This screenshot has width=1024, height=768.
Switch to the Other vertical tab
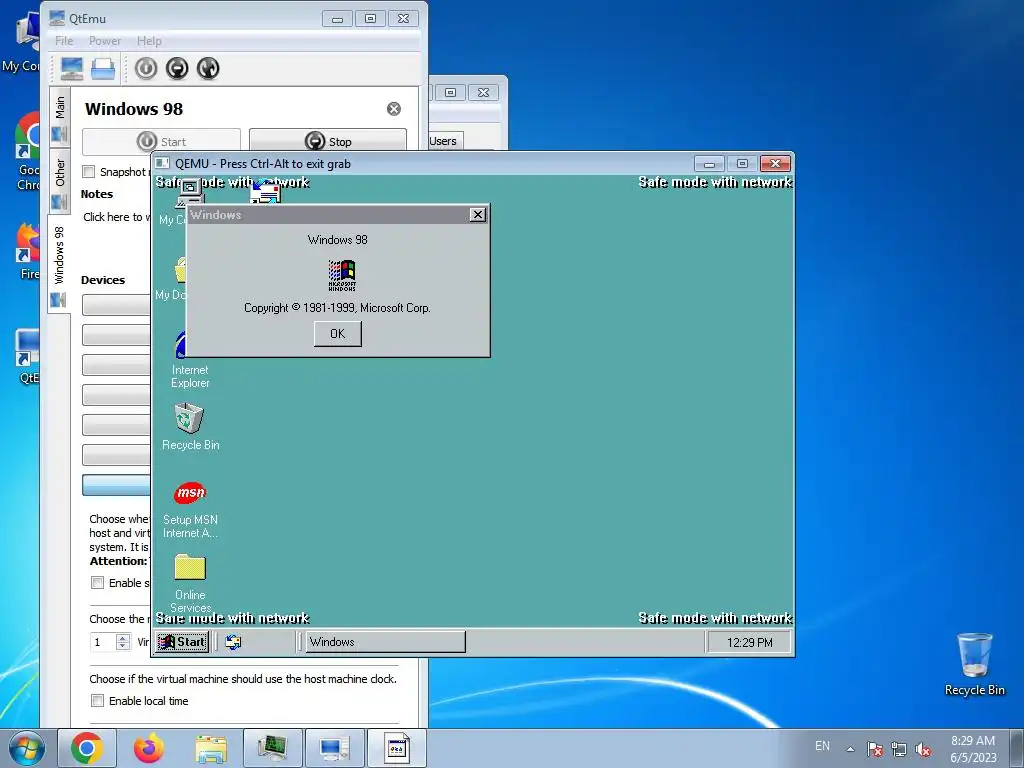point(59,182)
